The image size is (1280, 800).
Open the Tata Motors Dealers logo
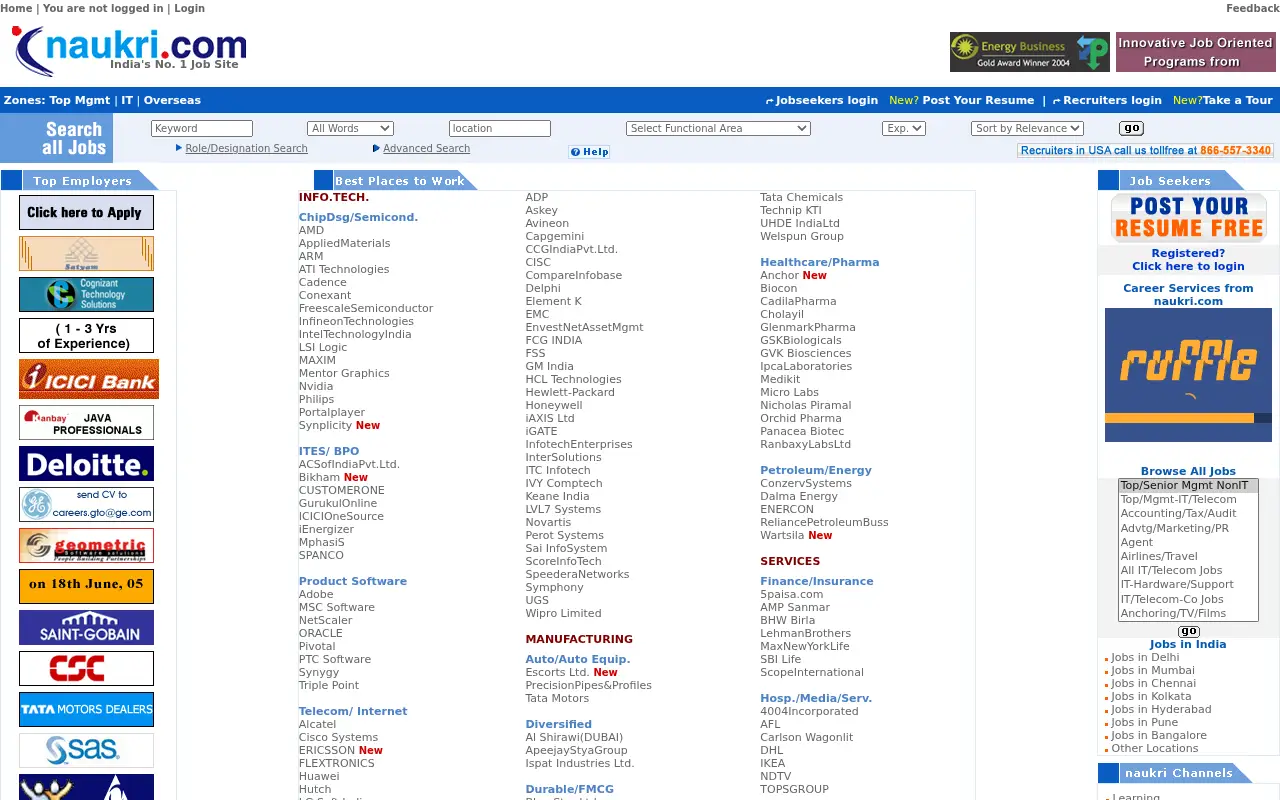click(86, 710)
